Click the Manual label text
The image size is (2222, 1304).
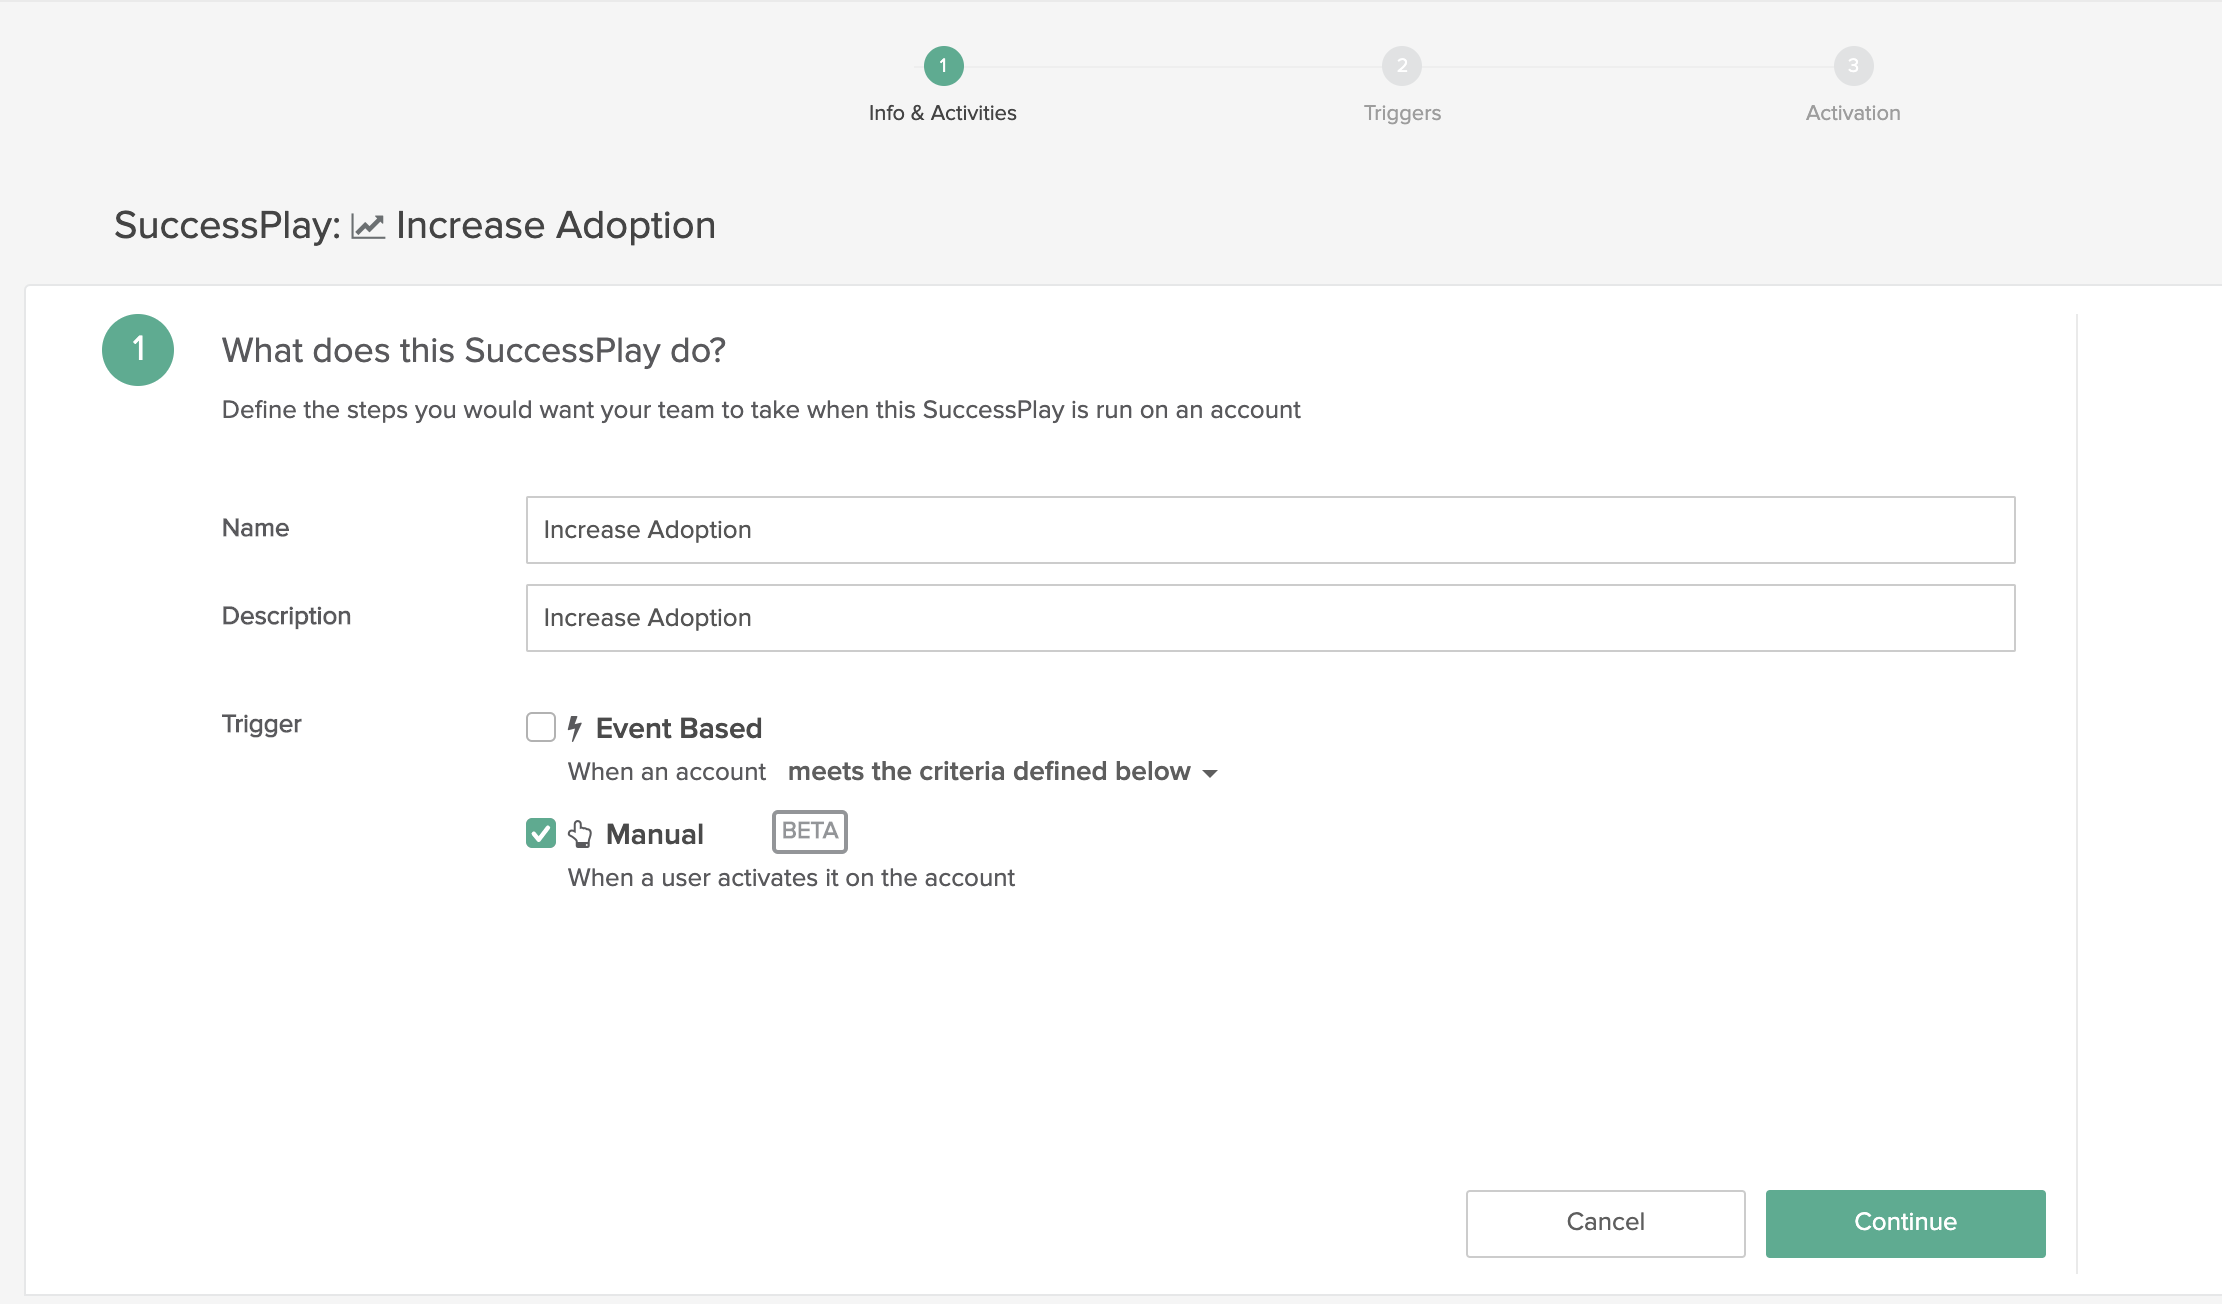click(x=655, y=834)
